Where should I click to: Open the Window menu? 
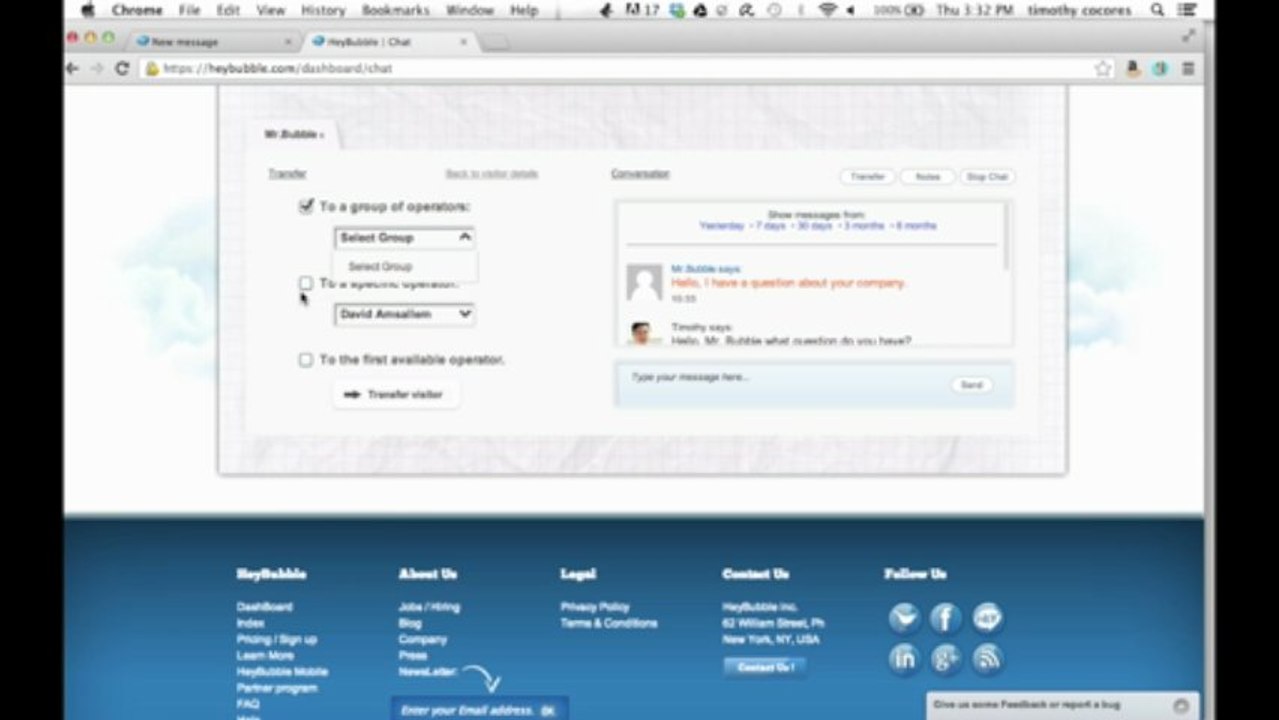(470, 10)
